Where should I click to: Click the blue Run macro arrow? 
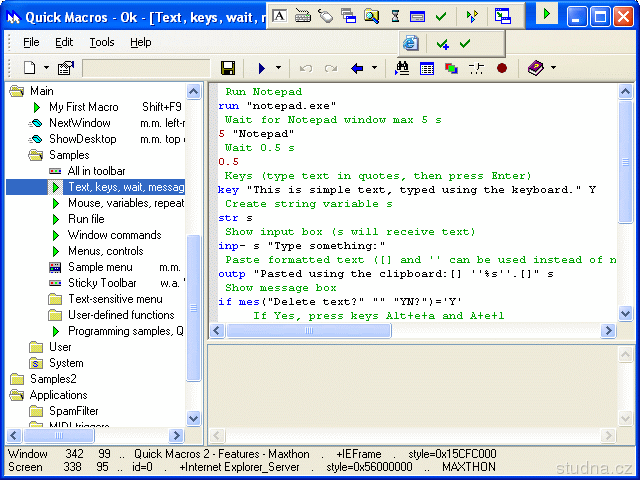point(262,68)
